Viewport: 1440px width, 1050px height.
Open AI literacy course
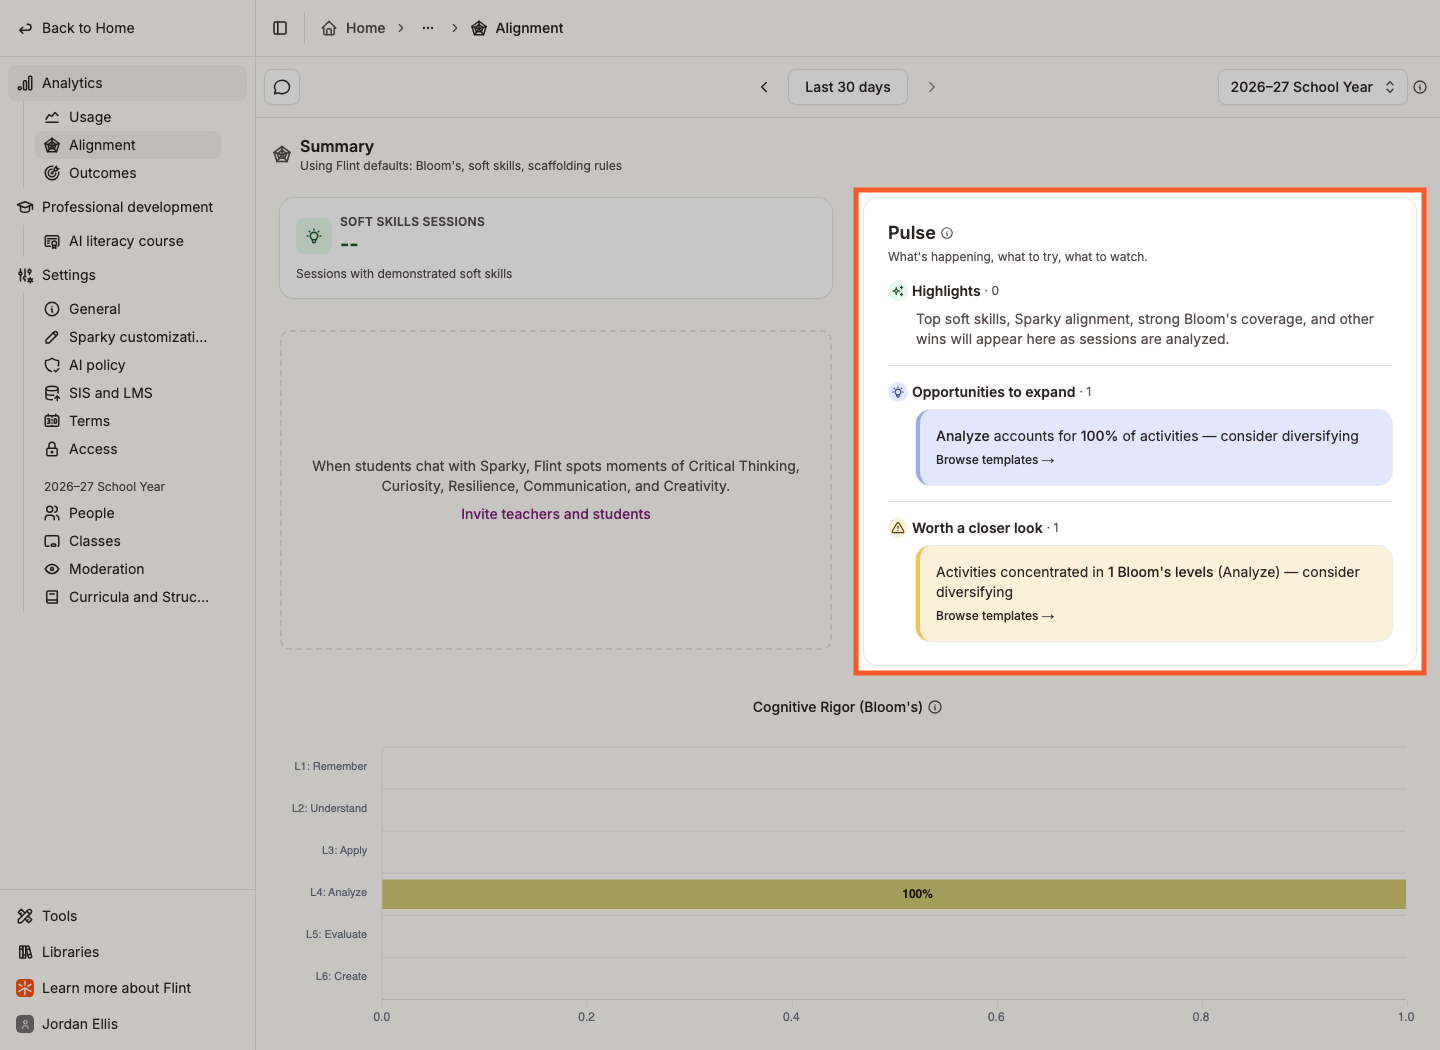click(128, 241)
